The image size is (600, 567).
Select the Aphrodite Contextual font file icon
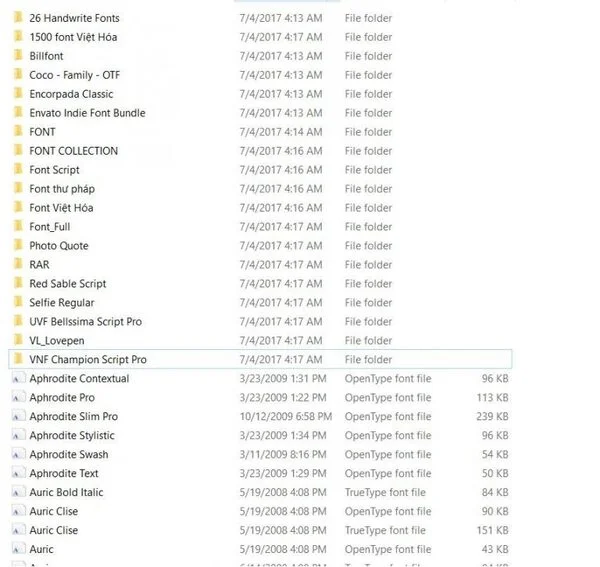18,378
